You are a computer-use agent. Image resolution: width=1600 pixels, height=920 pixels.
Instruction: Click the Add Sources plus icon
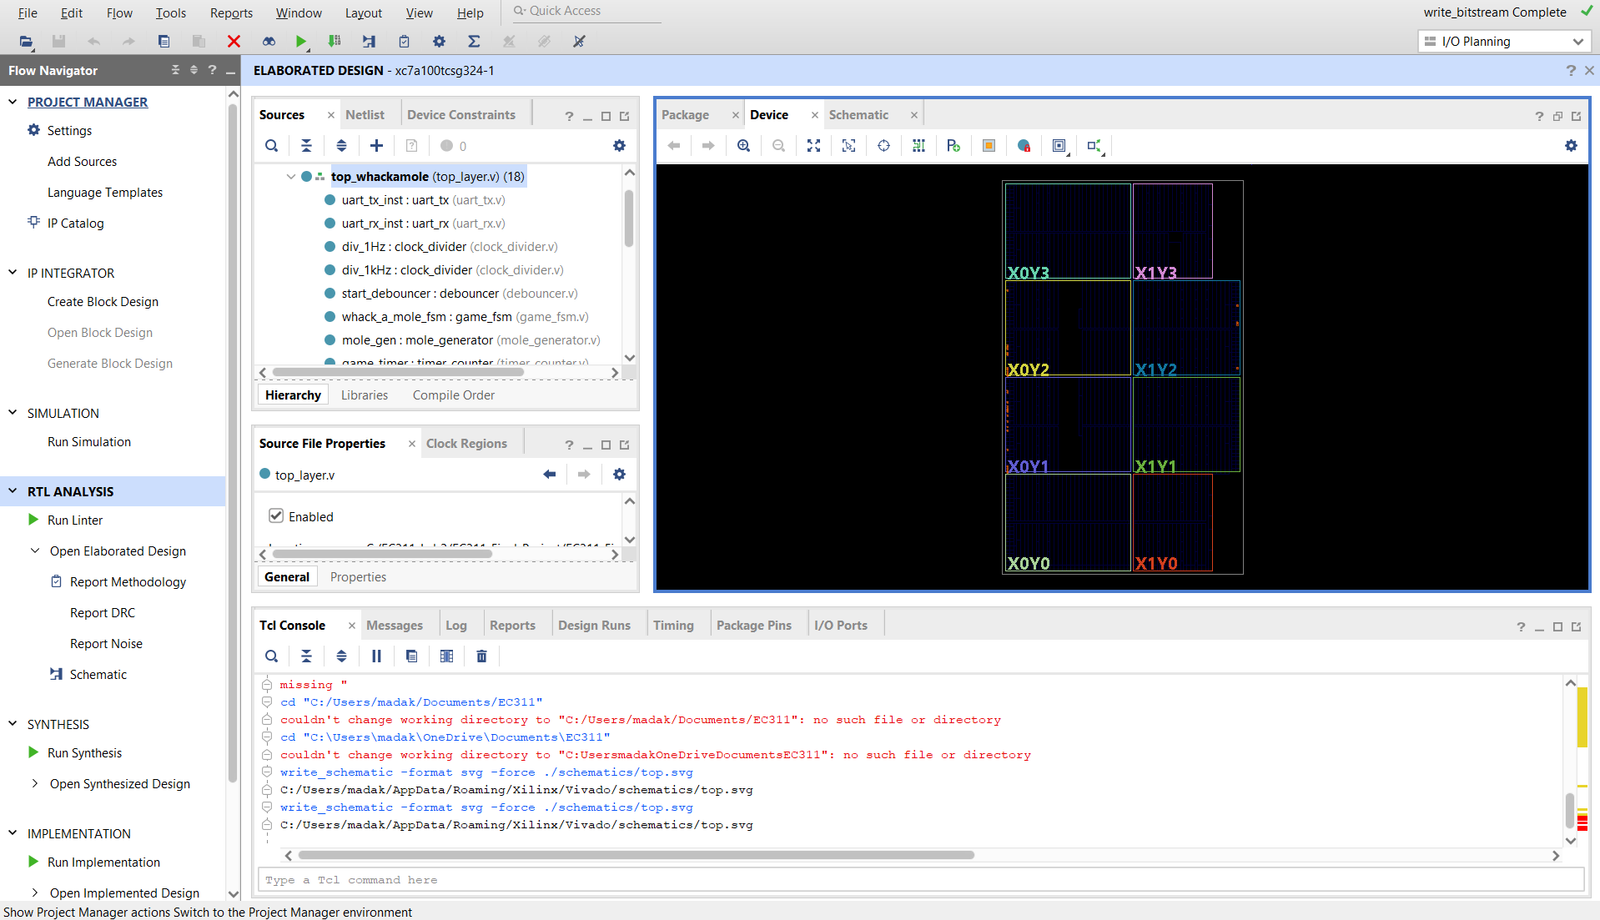click(x=376, y=145)
